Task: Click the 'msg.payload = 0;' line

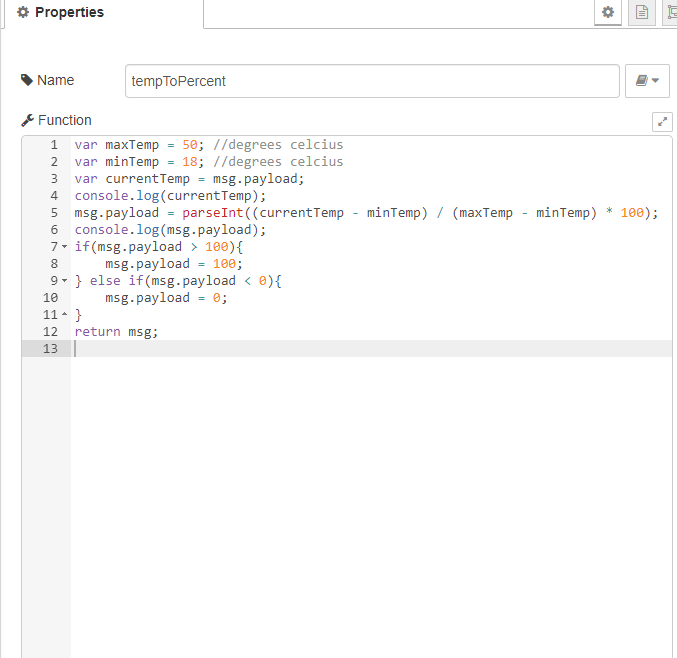Action: (166, 298)
